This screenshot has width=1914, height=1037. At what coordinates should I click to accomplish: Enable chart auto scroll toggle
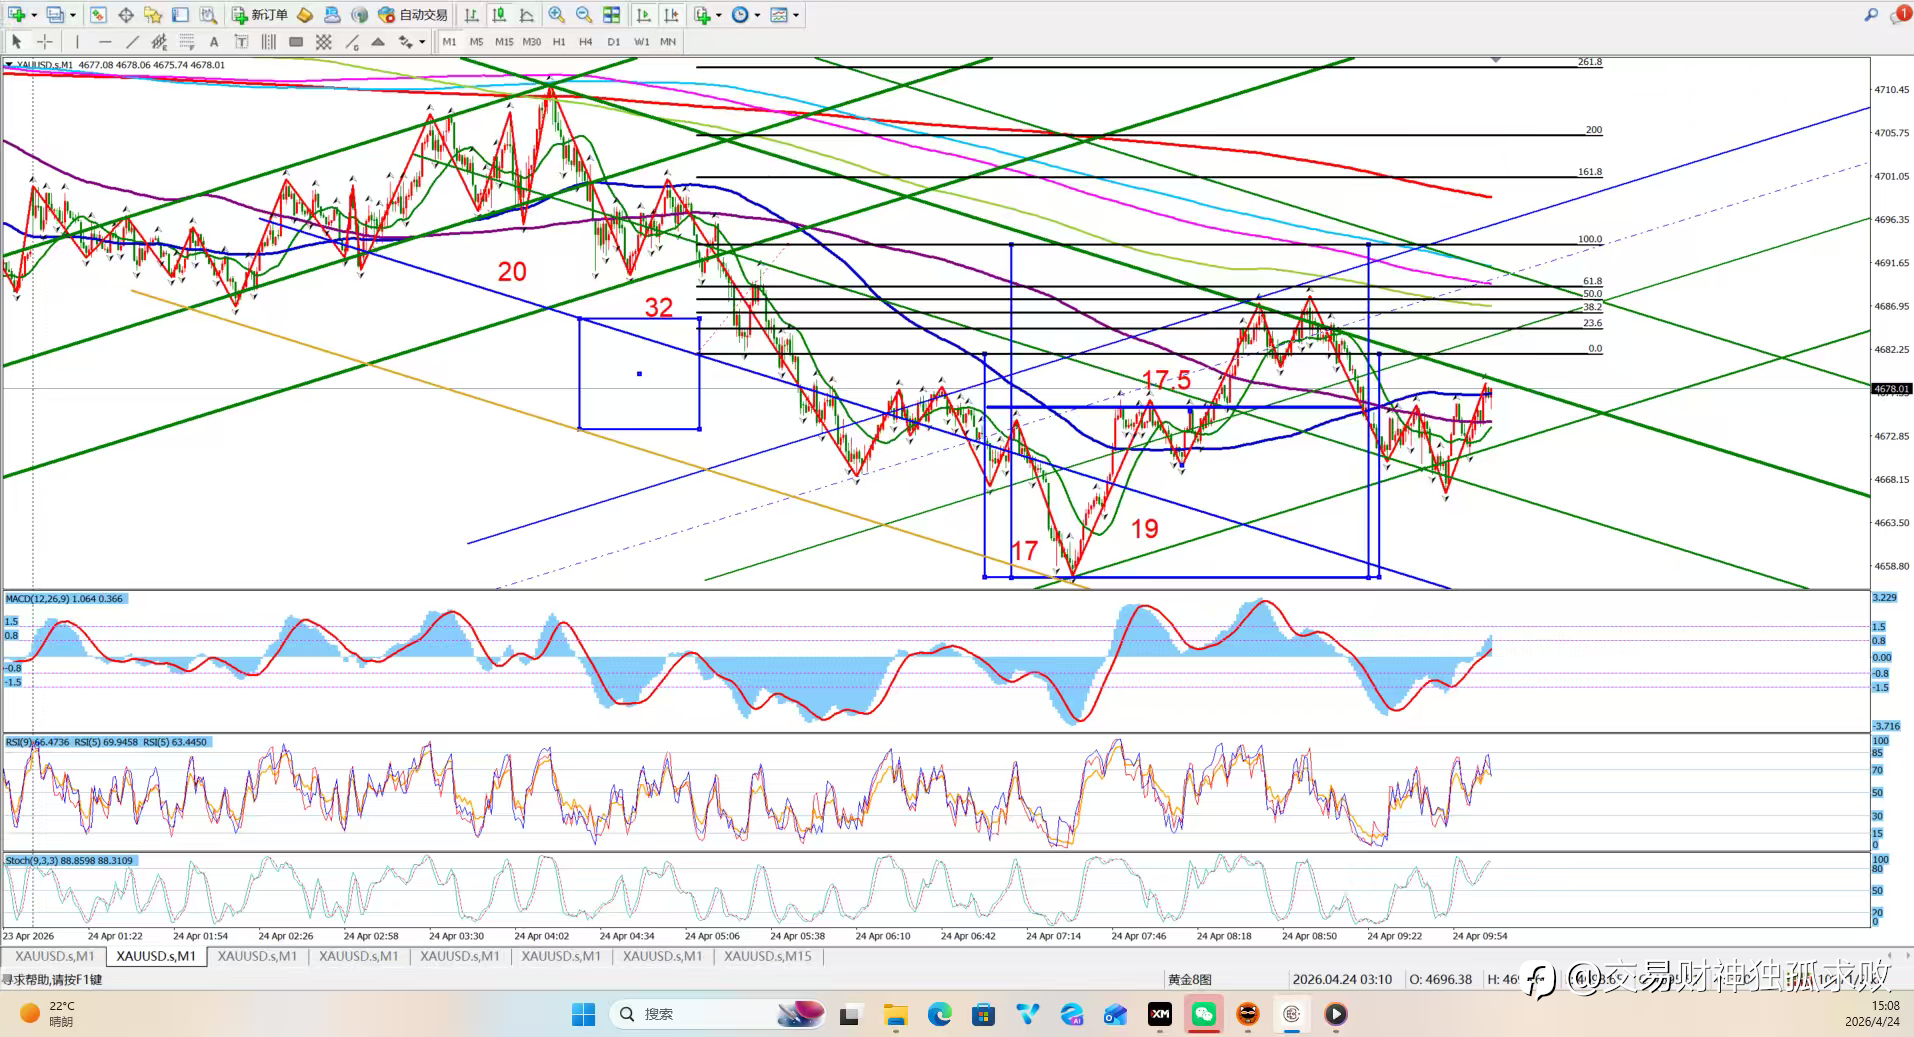point(644,15)
